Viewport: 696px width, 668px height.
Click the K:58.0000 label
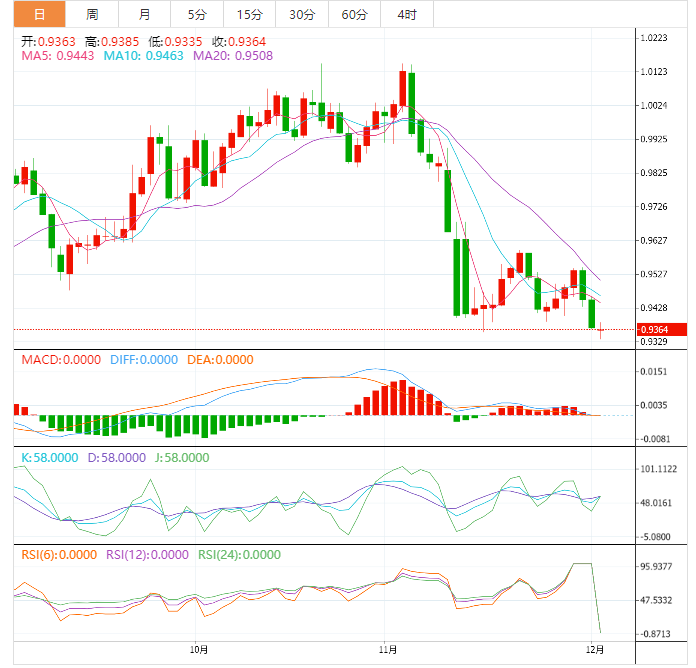tap(50, 458)
